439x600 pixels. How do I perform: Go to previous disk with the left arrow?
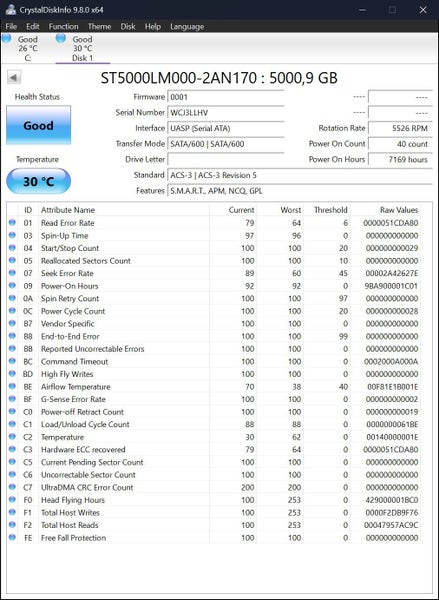coord(14,78)
